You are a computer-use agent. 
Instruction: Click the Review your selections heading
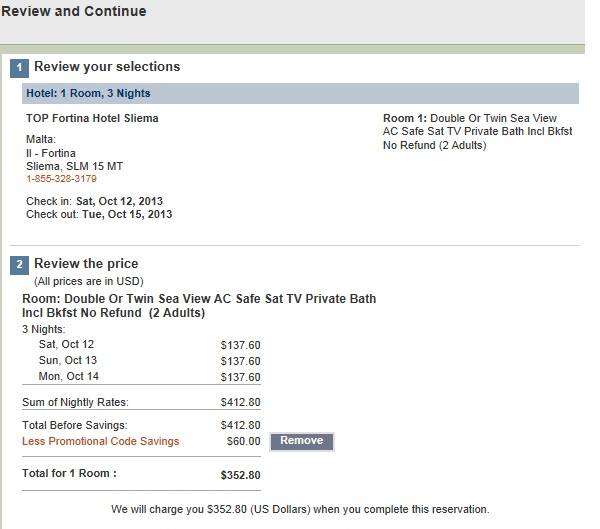point(107,67)
